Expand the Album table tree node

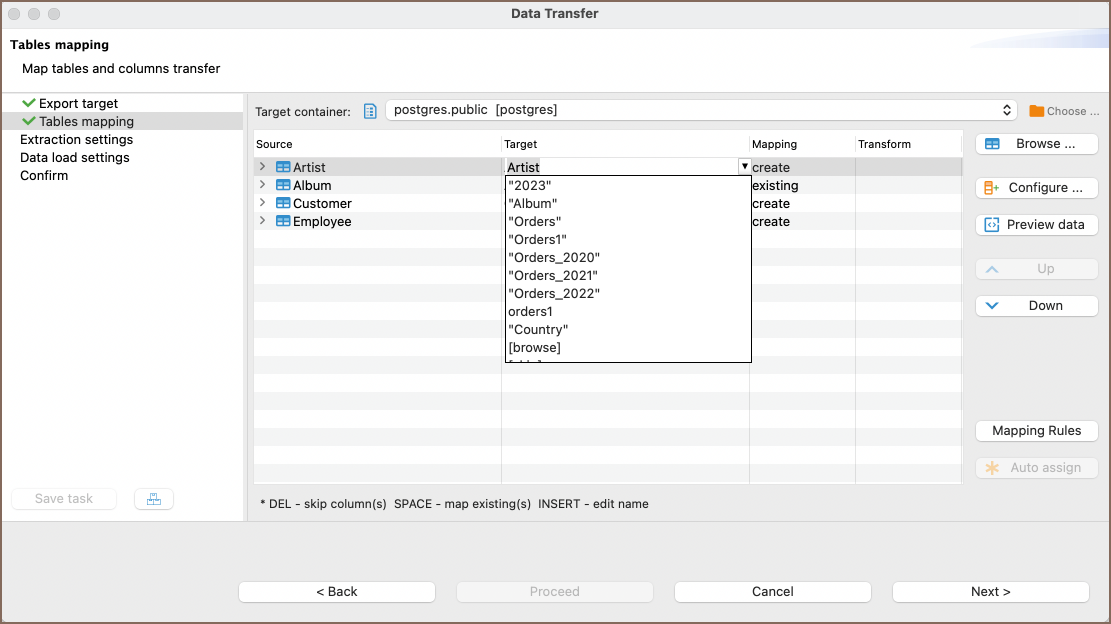(x=262, y=186)
